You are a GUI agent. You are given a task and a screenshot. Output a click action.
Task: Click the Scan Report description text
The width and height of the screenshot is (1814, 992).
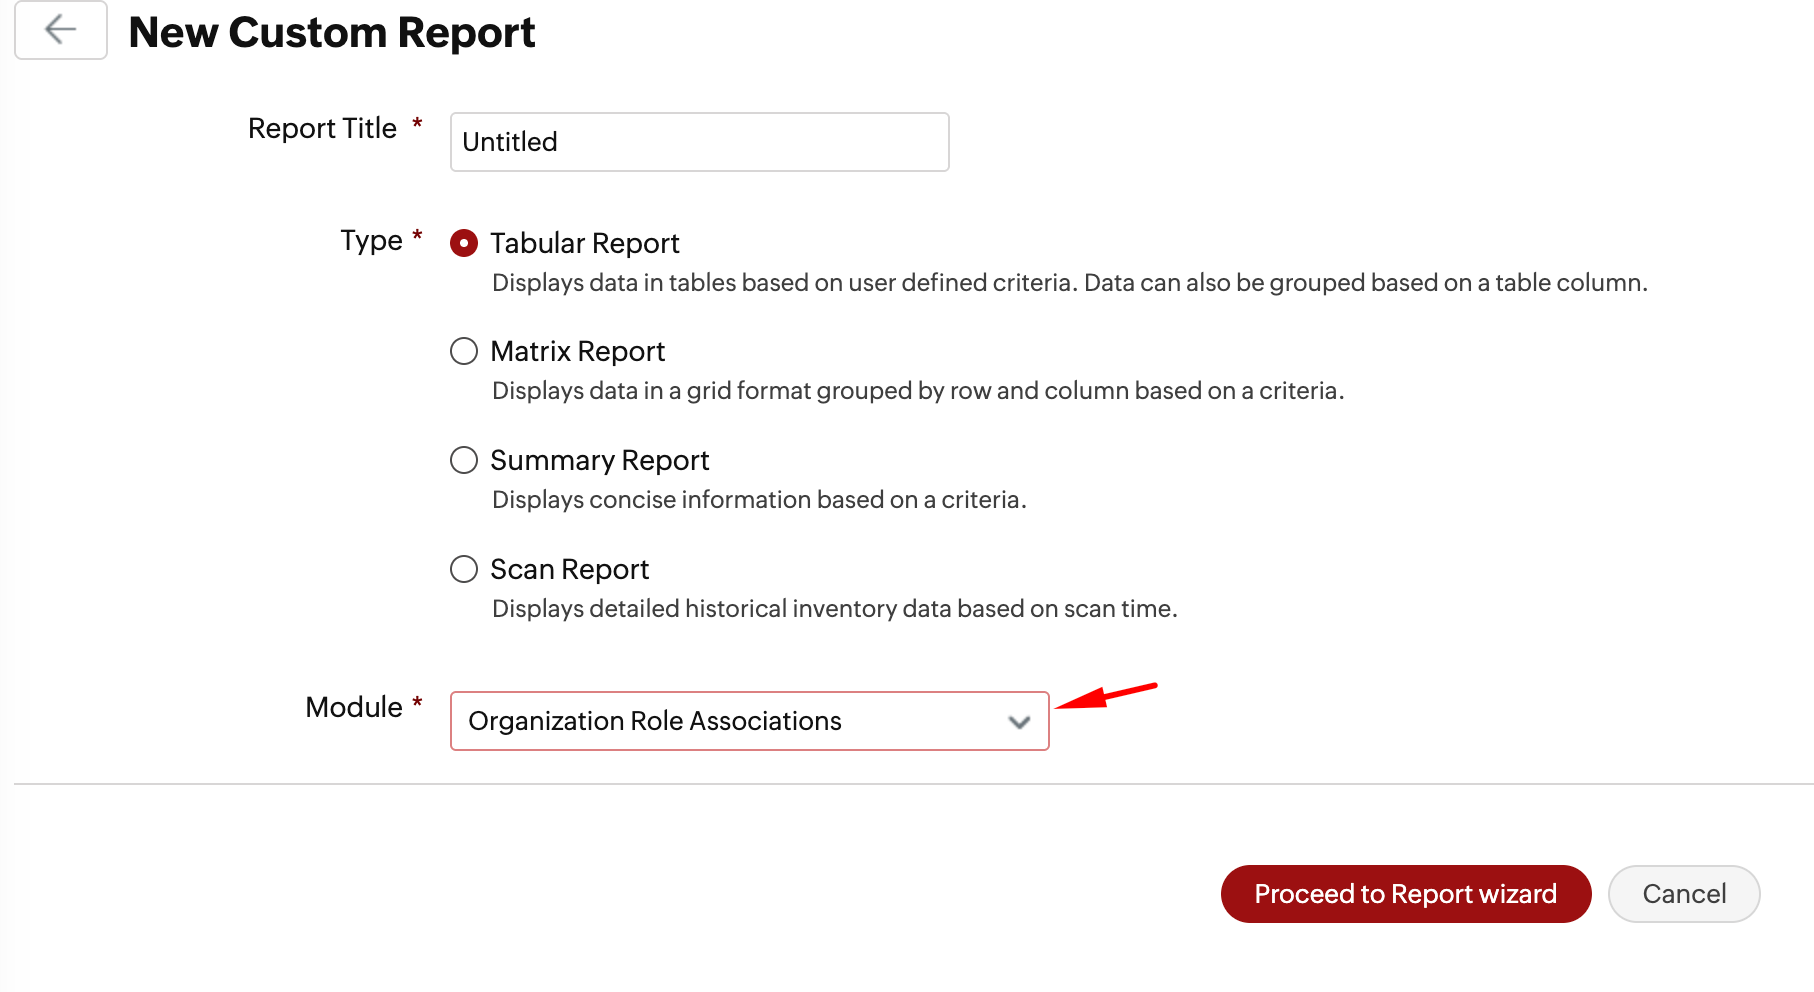(x=834, y=609)
